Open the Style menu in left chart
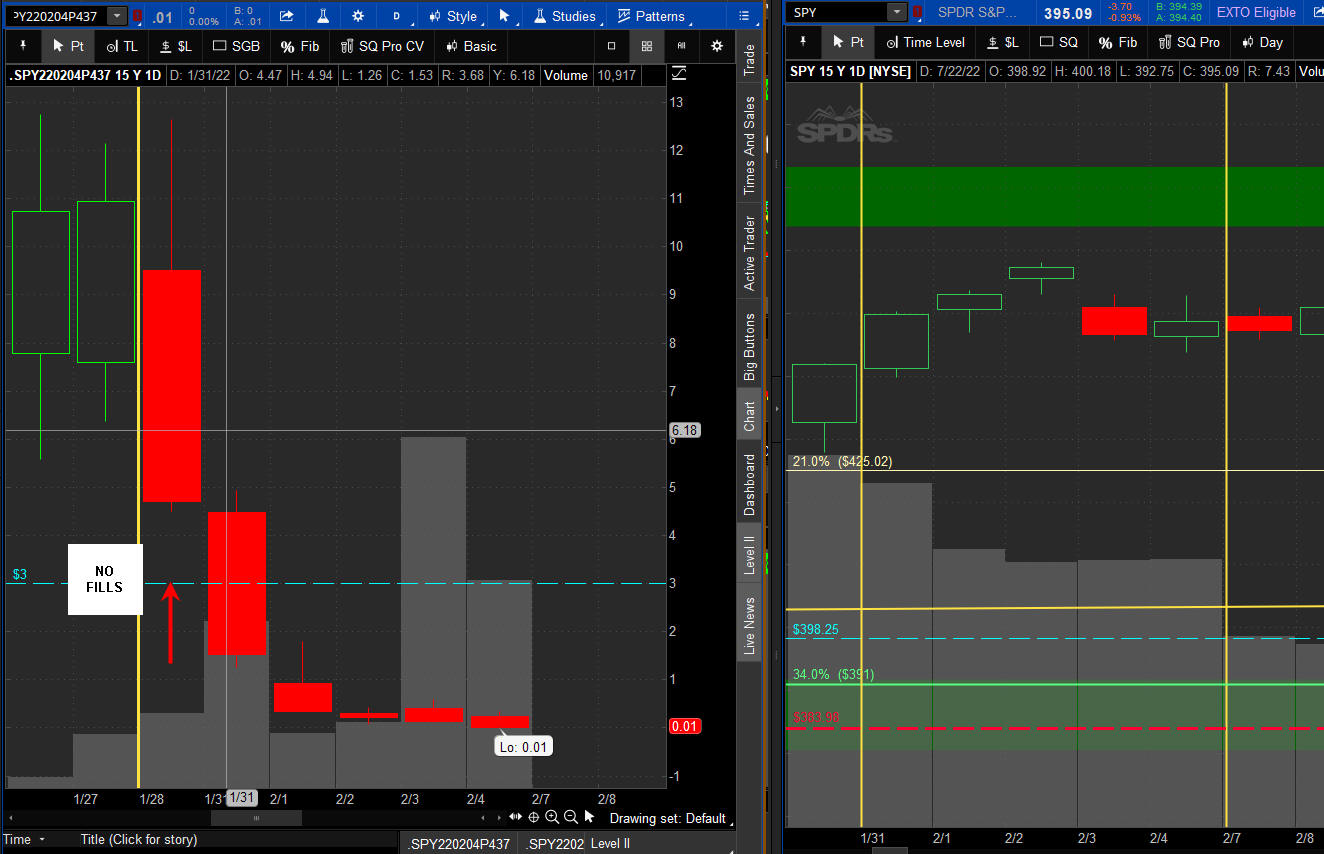 (x=454, y=16)
